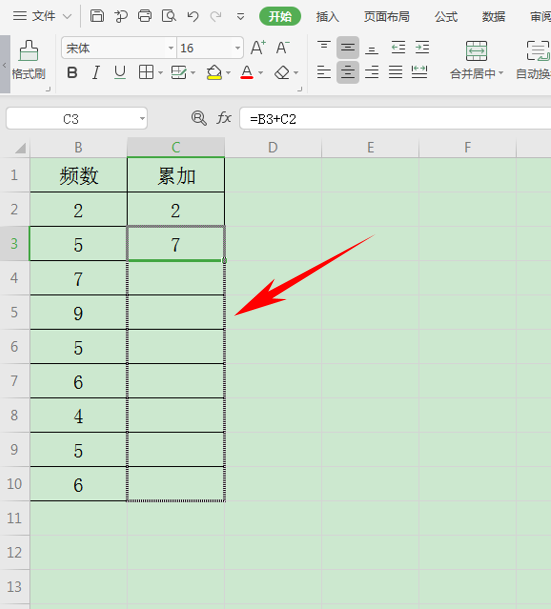The height and width of the screenshot is (609, 551).
Task: Increase indent icon
Action: click(x=422, y=48)
